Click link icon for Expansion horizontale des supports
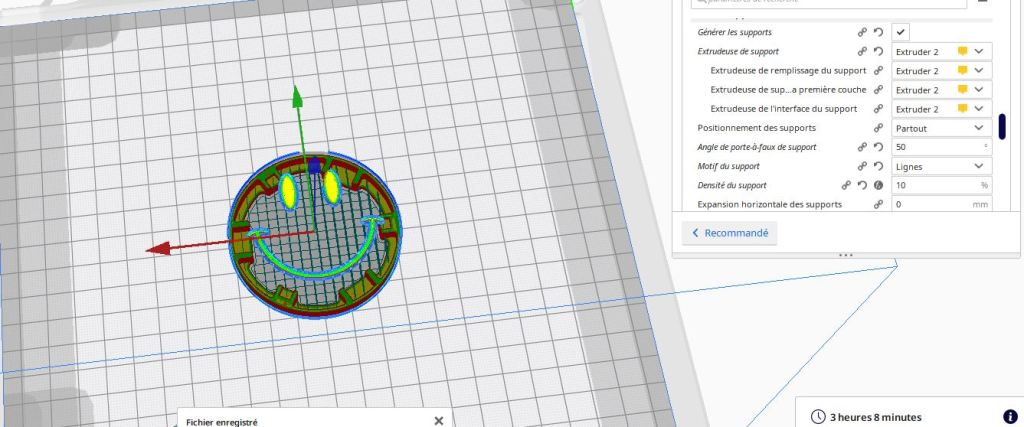The image size is (1024, 427). click(x=878, y=204)
